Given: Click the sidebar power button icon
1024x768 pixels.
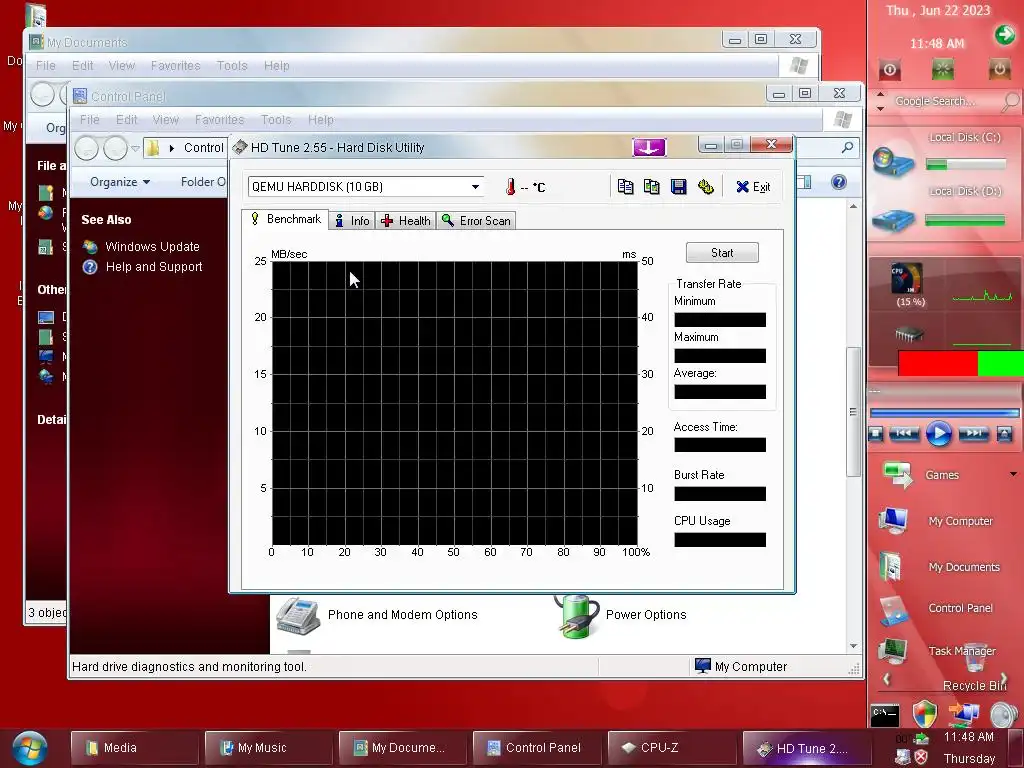Looking at the screenshot, I should coord(999,69).
